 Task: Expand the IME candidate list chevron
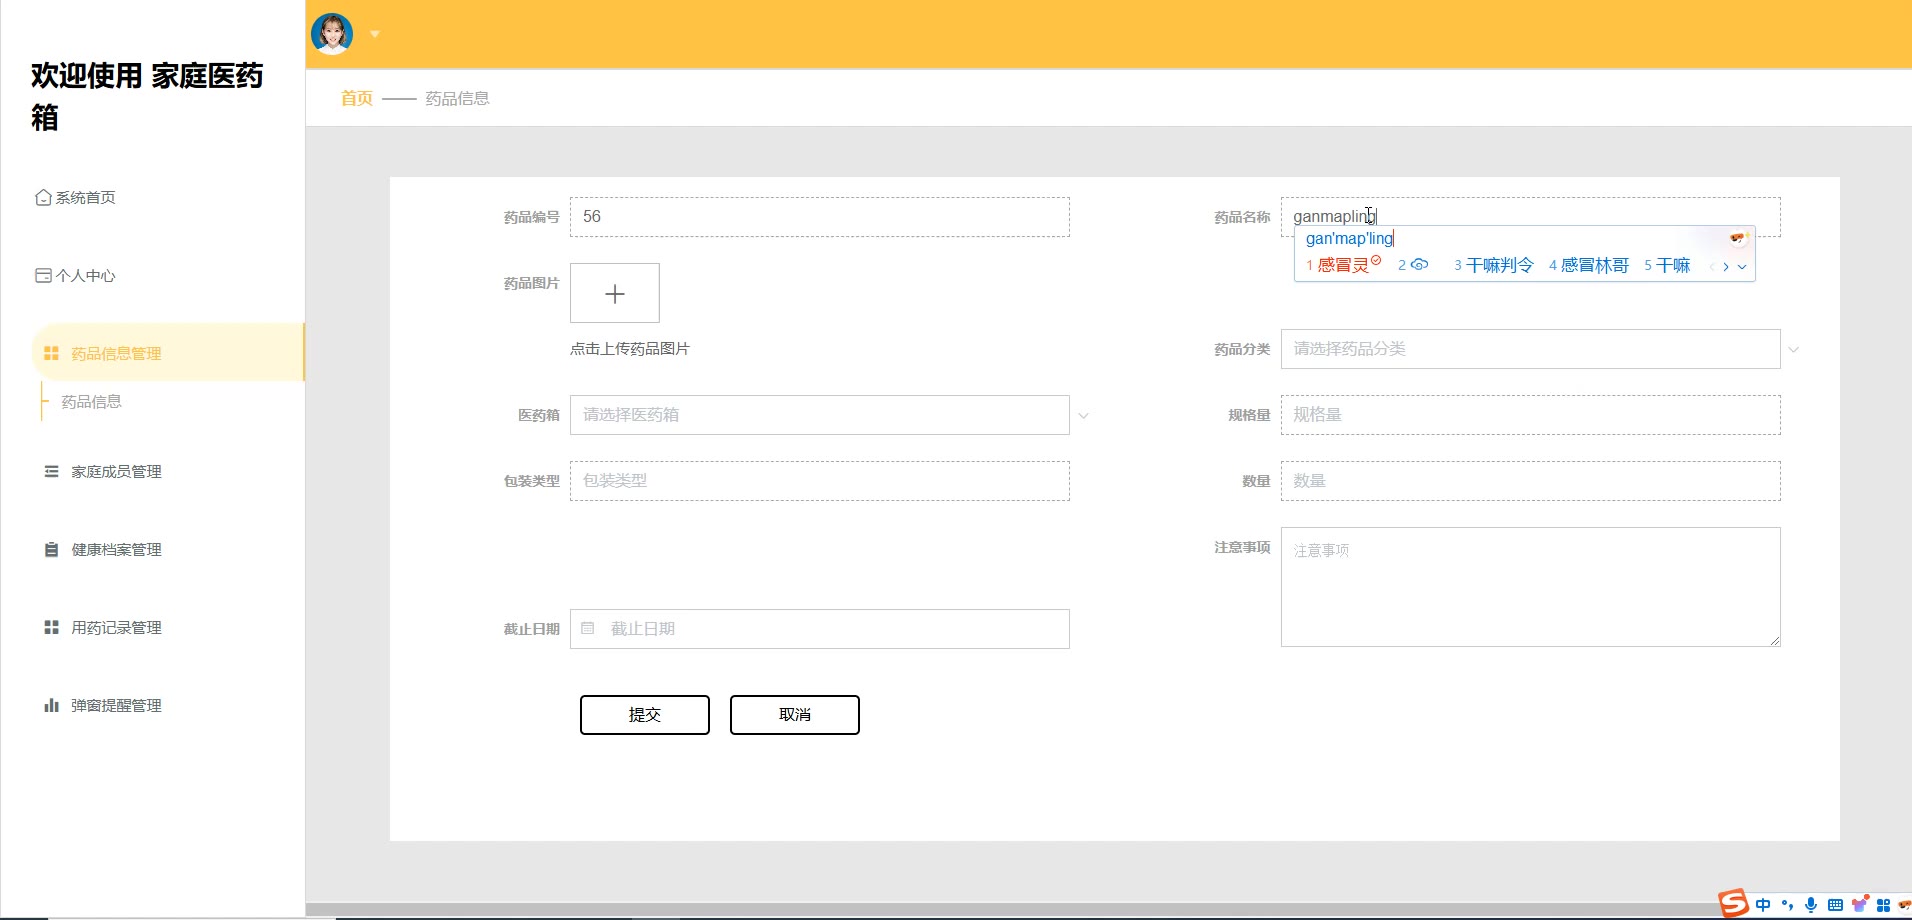click(x=1742, y=267)
